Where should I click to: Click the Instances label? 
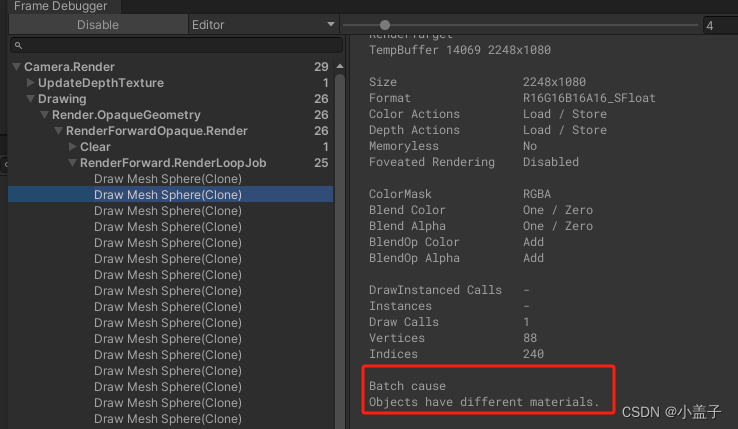pos(400,306)
